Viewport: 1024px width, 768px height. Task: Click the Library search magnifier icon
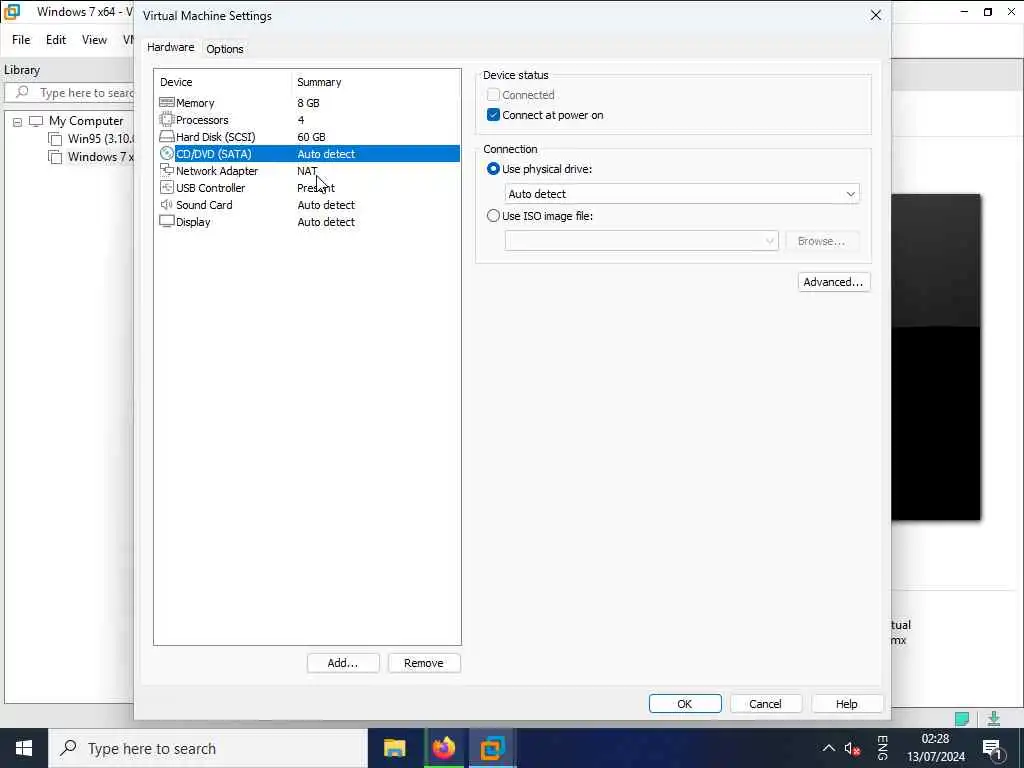tap(22, 92)
